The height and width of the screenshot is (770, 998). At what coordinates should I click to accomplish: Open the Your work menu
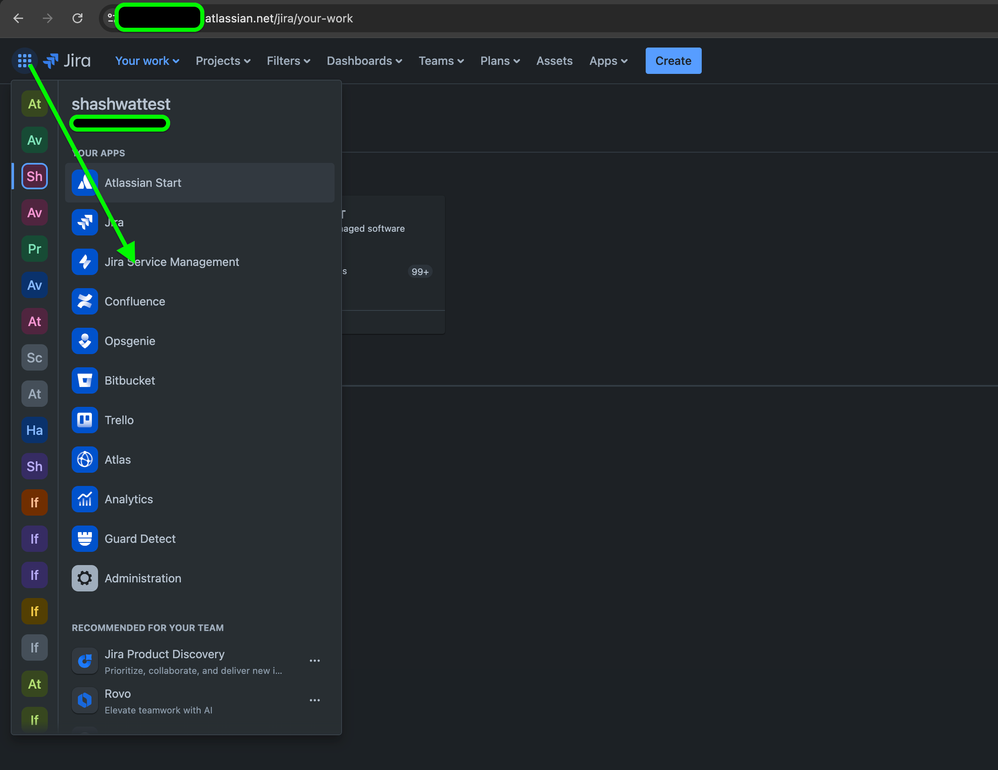pos(146,60)
